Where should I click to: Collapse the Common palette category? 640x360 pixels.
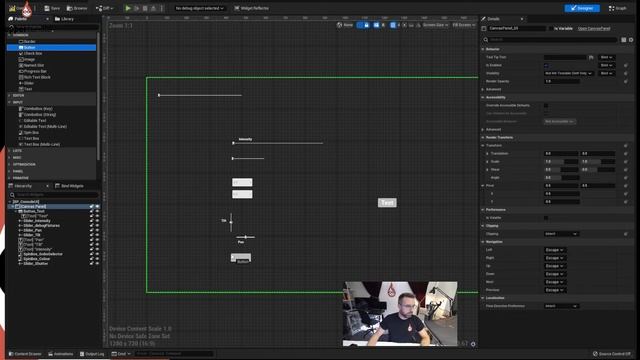click(x=9, y=35)
